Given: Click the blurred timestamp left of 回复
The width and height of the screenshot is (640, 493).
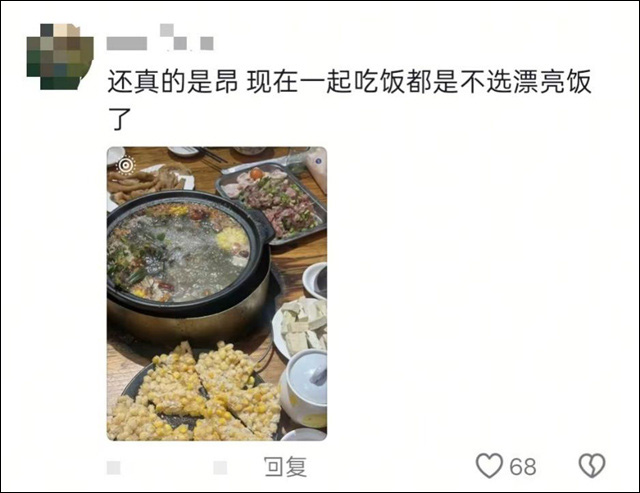Looking at the screenshot, I should click(x=113, y=468).
